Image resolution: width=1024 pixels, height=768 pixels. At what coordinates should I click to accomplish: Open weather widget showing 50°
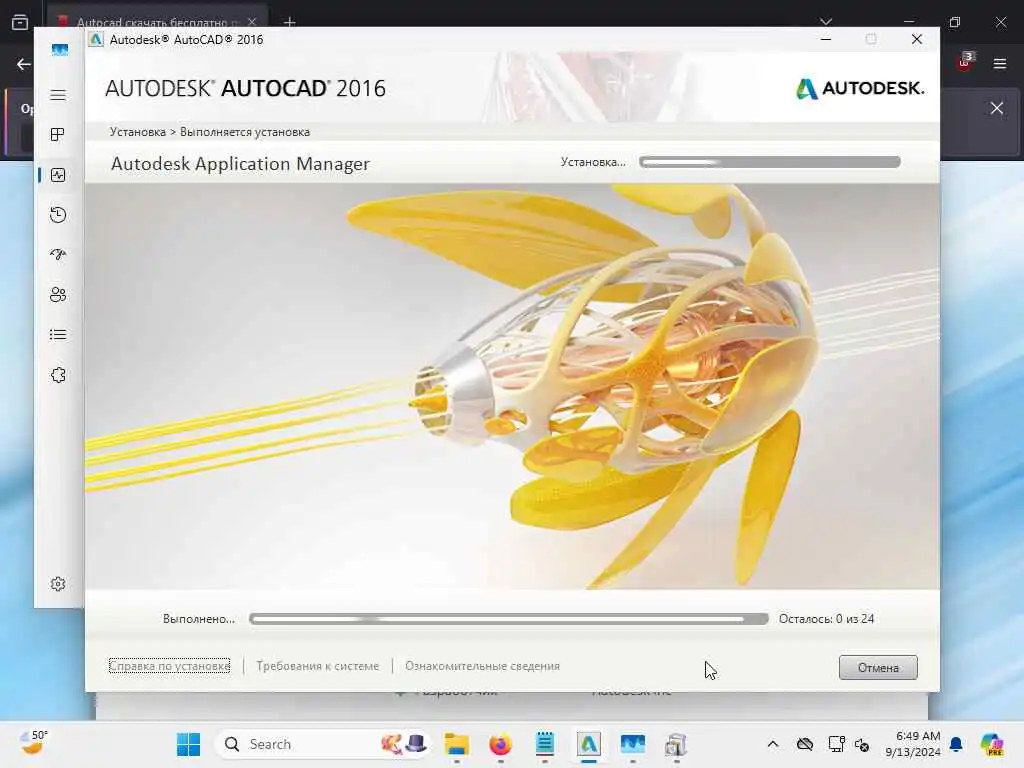click(x=33, y=743)
